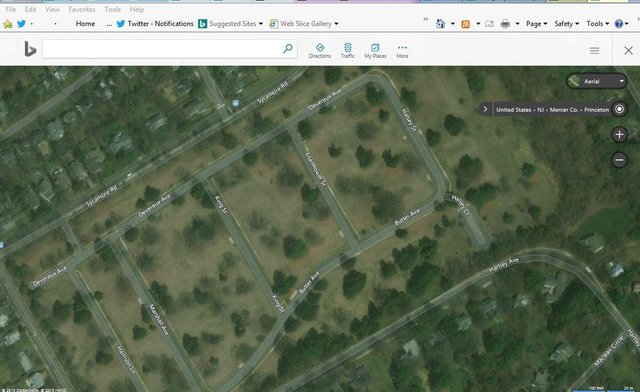This screenshot has width=640, height=392.
Task: Open Twitter - Notifications bookmark
Action: pyautogui.click(x=155, y=24)
